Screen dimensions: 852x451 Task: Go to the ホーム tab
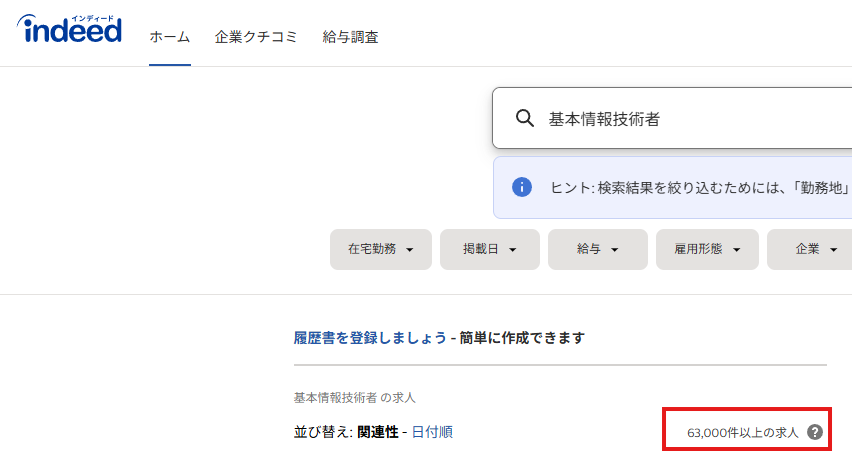(x=170, y=37)
